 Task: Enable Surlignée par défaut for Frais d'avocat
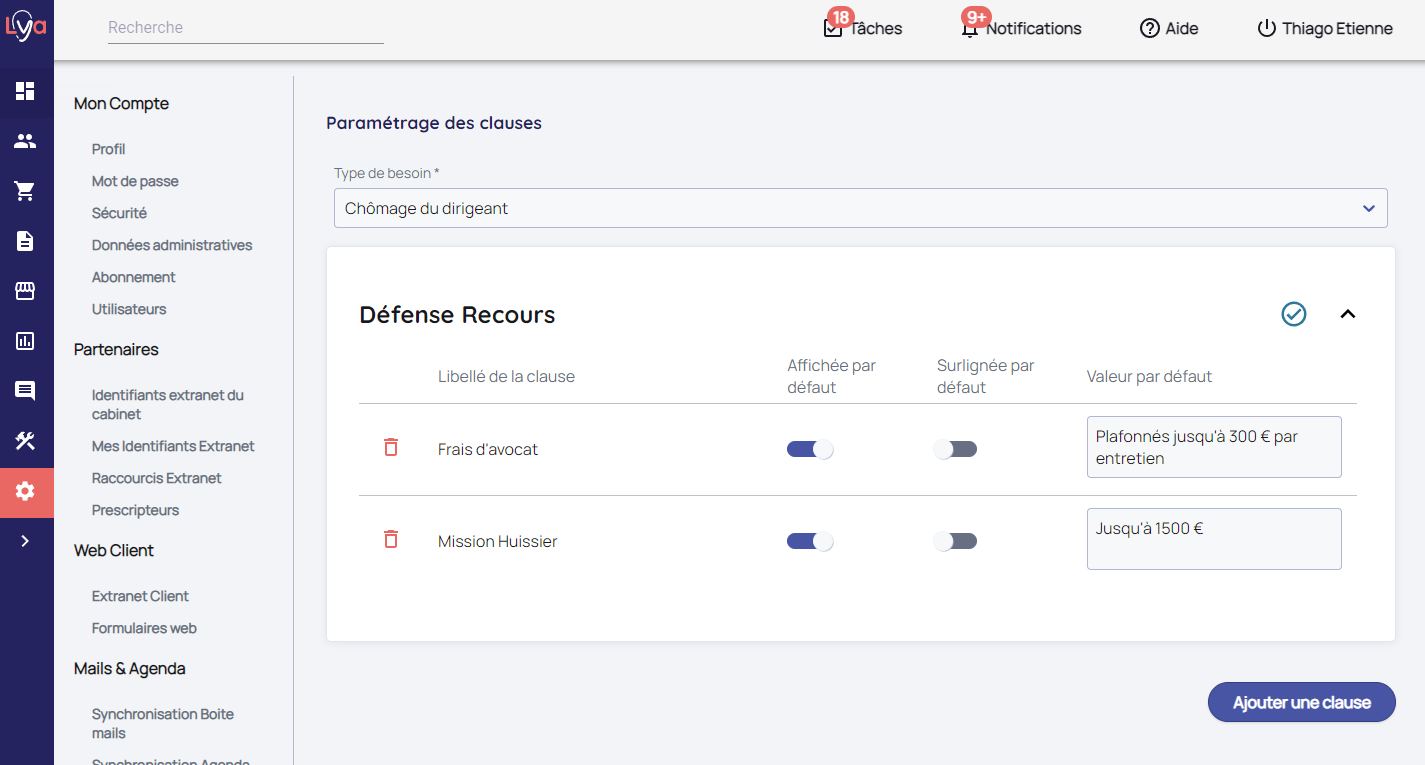click(x=955, y=449)
